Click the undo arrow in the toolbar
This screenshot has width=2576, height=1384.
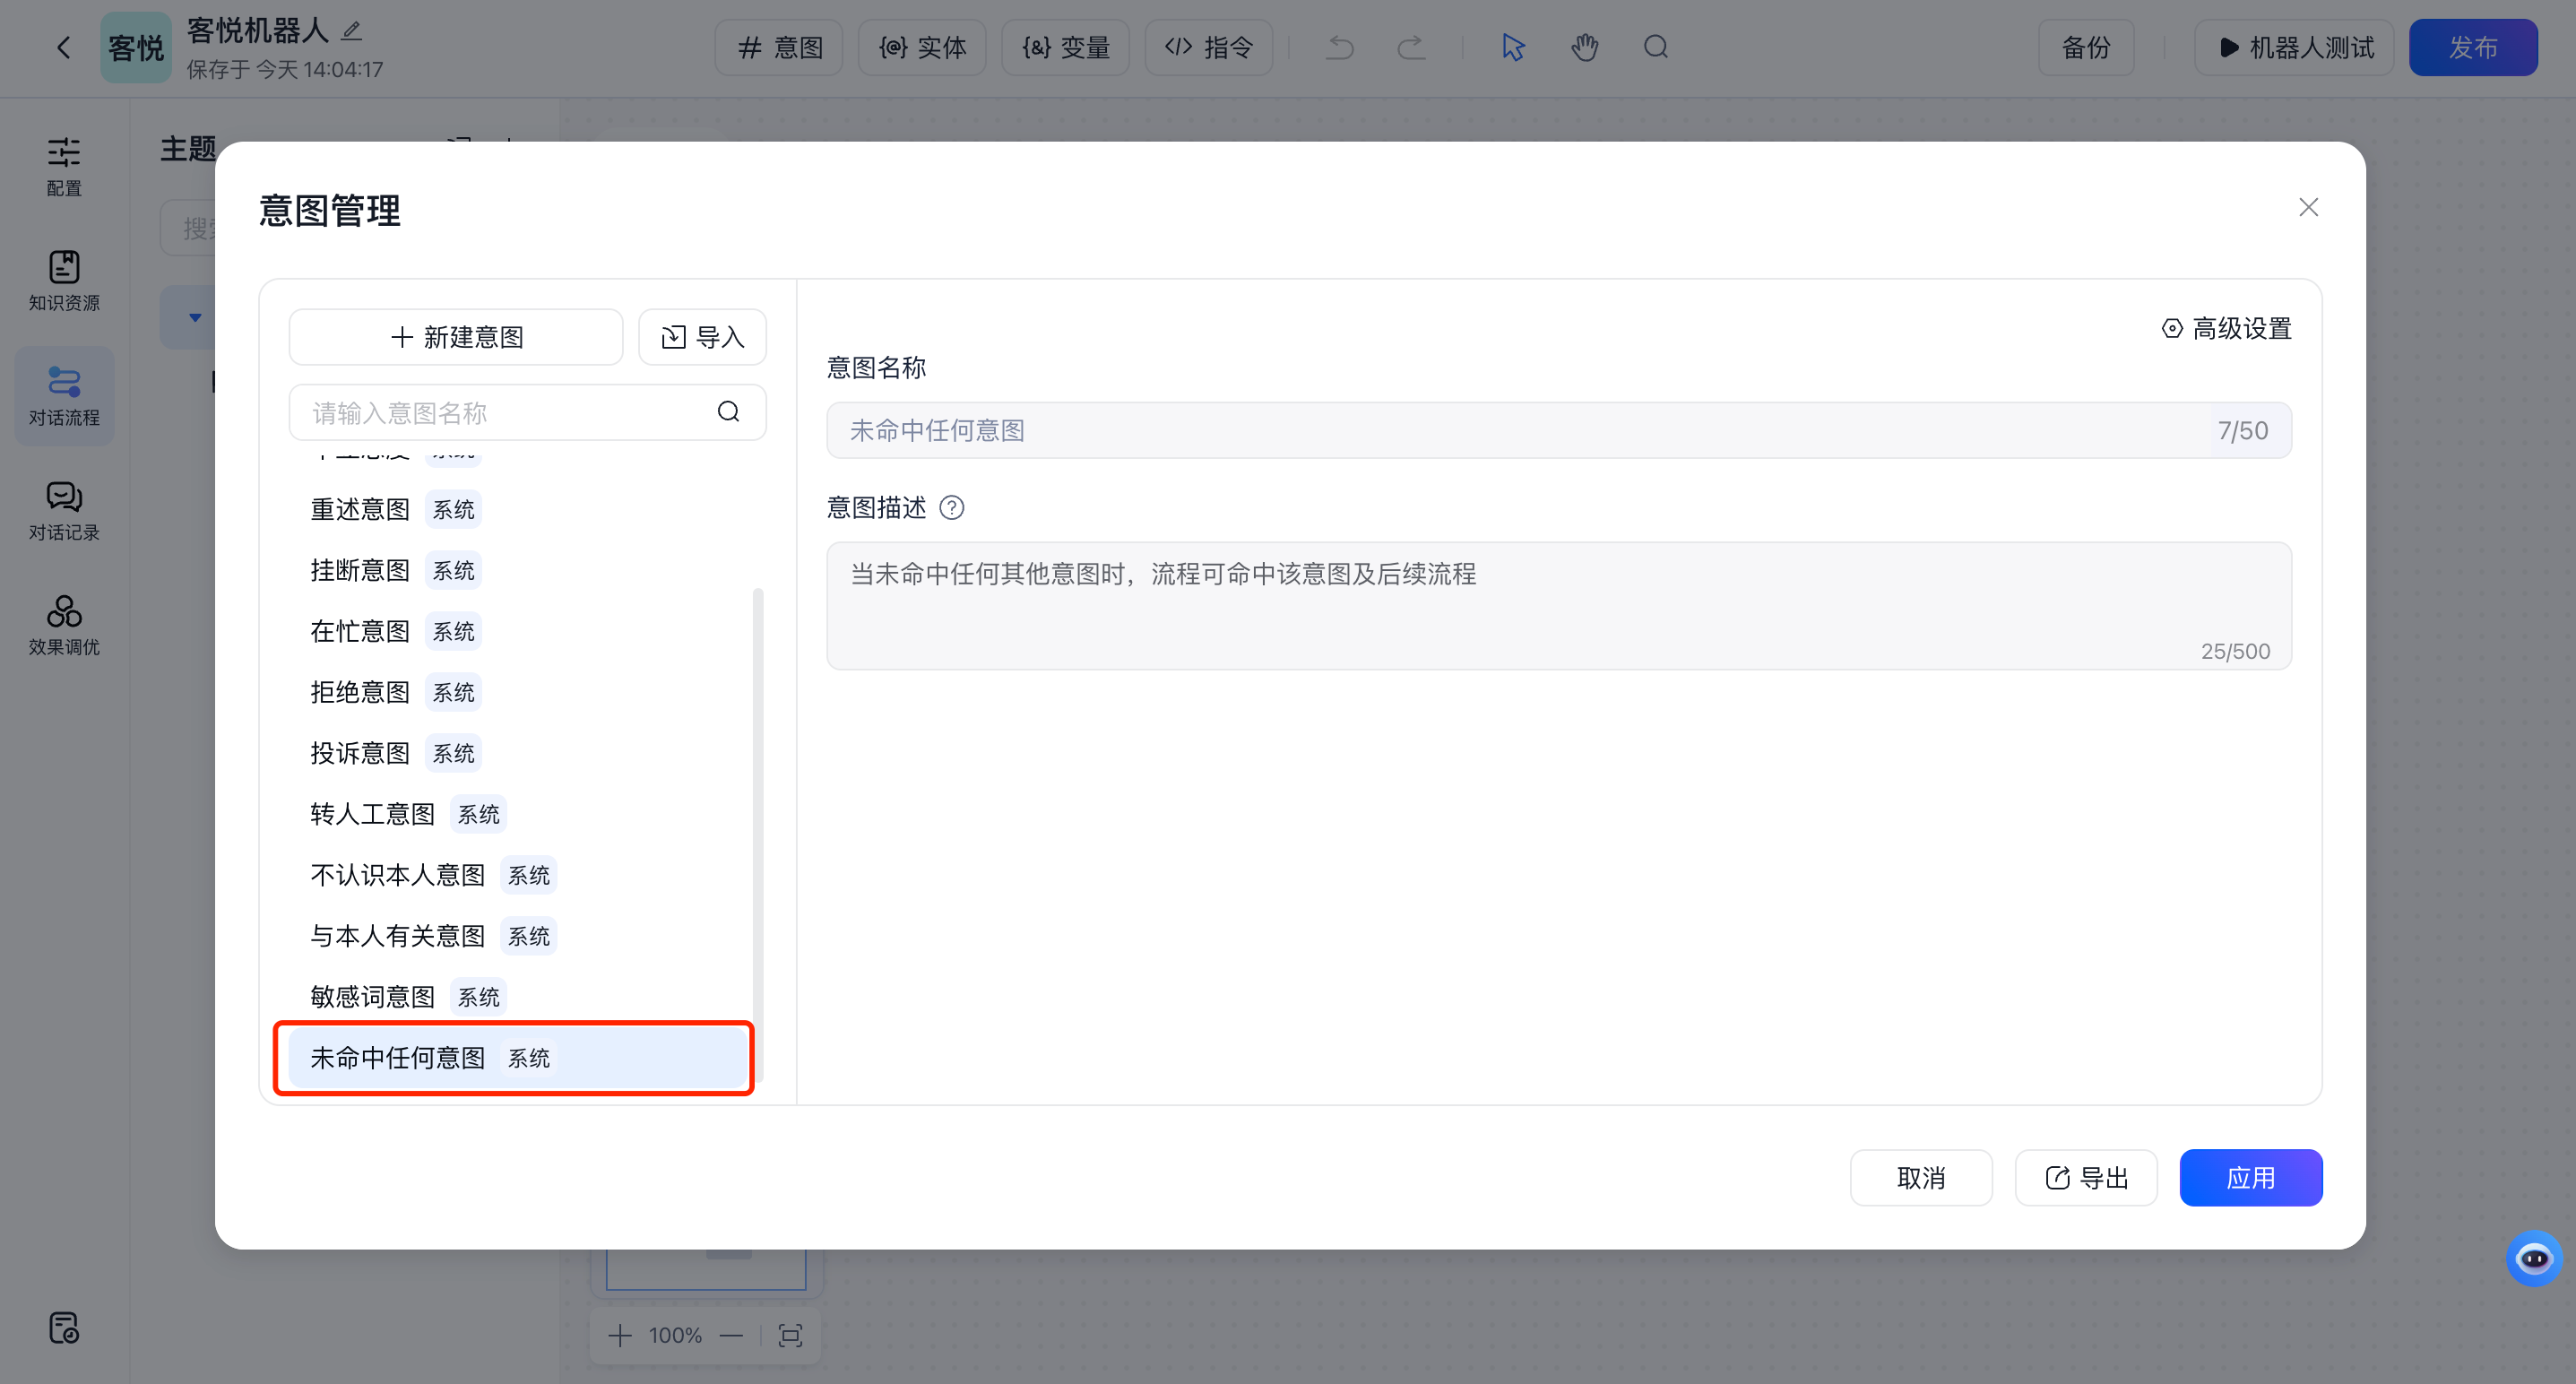pyautogui.click(x=1339, y=47)
